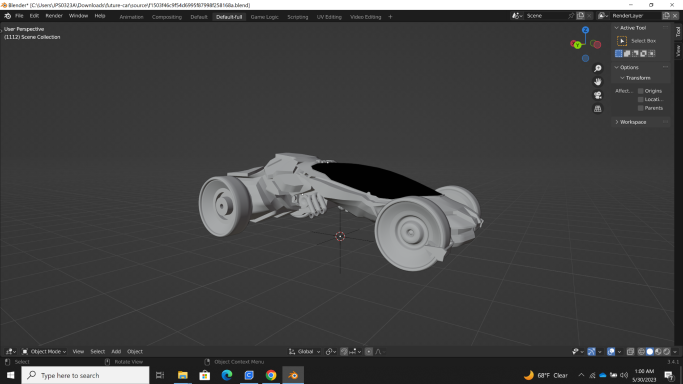Switch to the UV Editing workspace tab

coord(329,17)
